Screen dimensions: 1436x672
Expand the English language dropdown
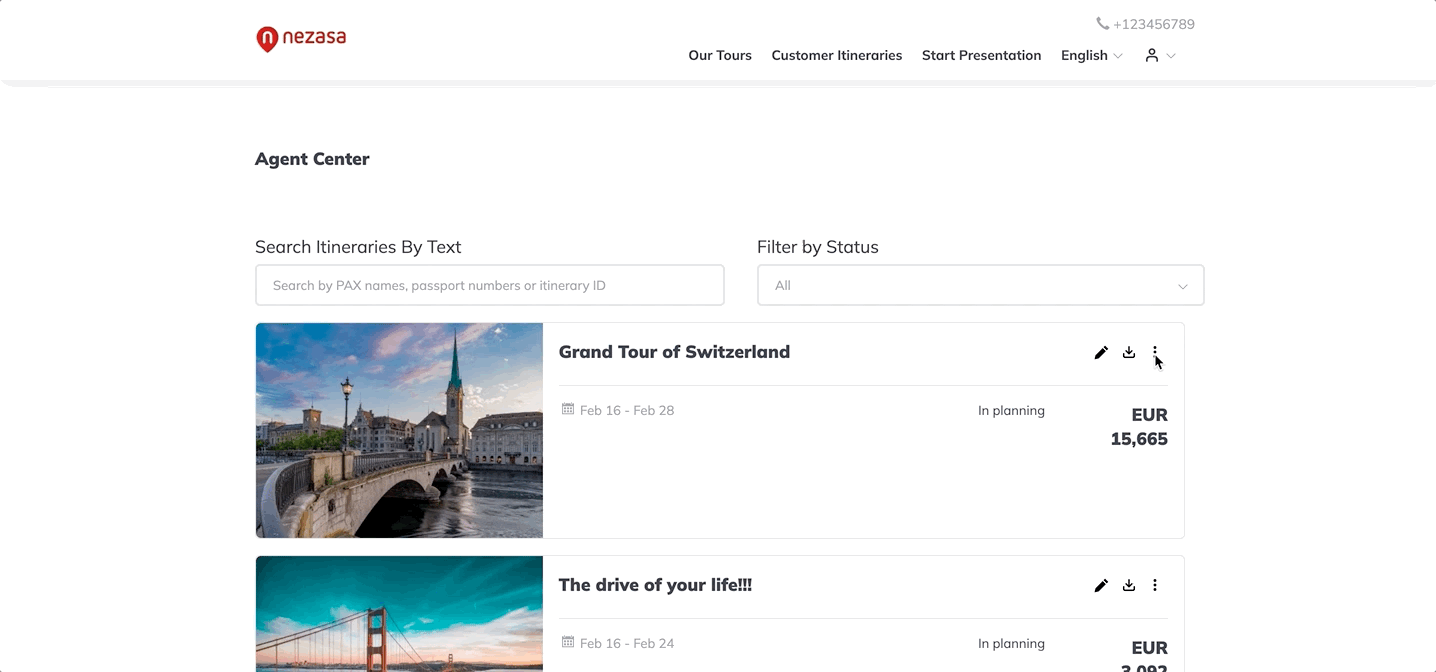coord(1092,55)
